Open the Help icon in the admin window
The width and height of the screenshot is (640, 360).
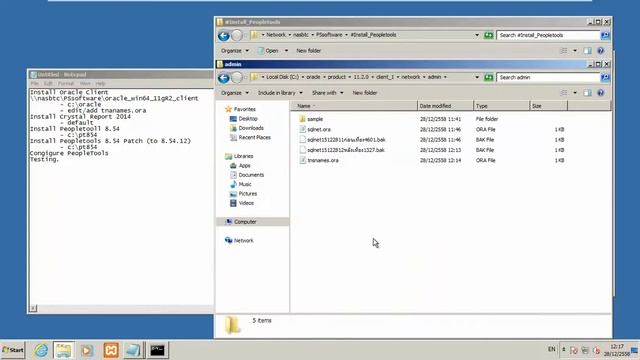(x=600, y=93)
